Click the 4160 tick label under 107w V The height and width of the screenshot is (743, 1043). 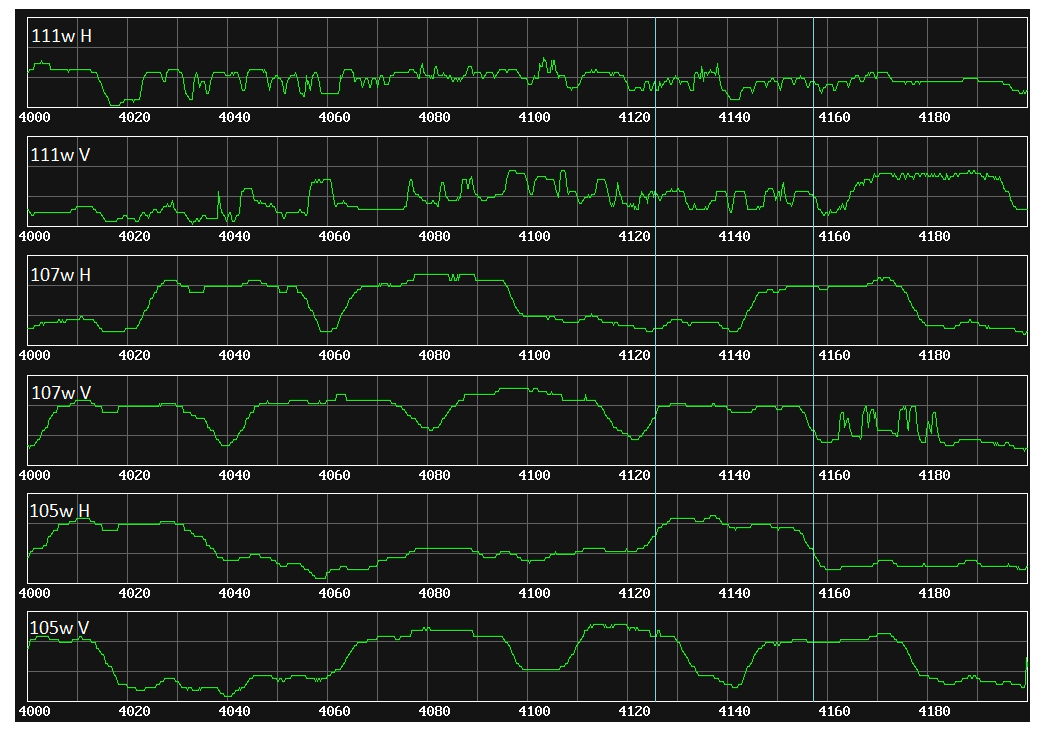click(834, 476)
